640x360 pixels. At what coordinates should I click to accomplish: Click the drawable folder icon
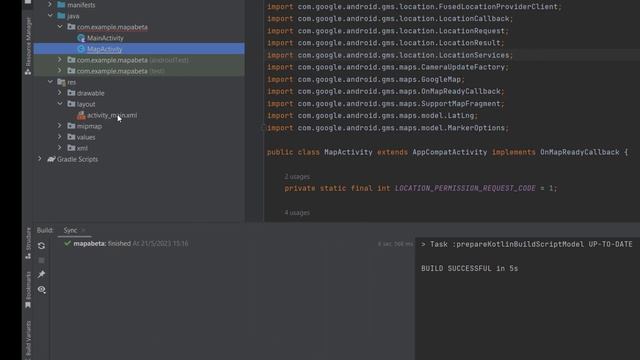(x=71, y=93)
